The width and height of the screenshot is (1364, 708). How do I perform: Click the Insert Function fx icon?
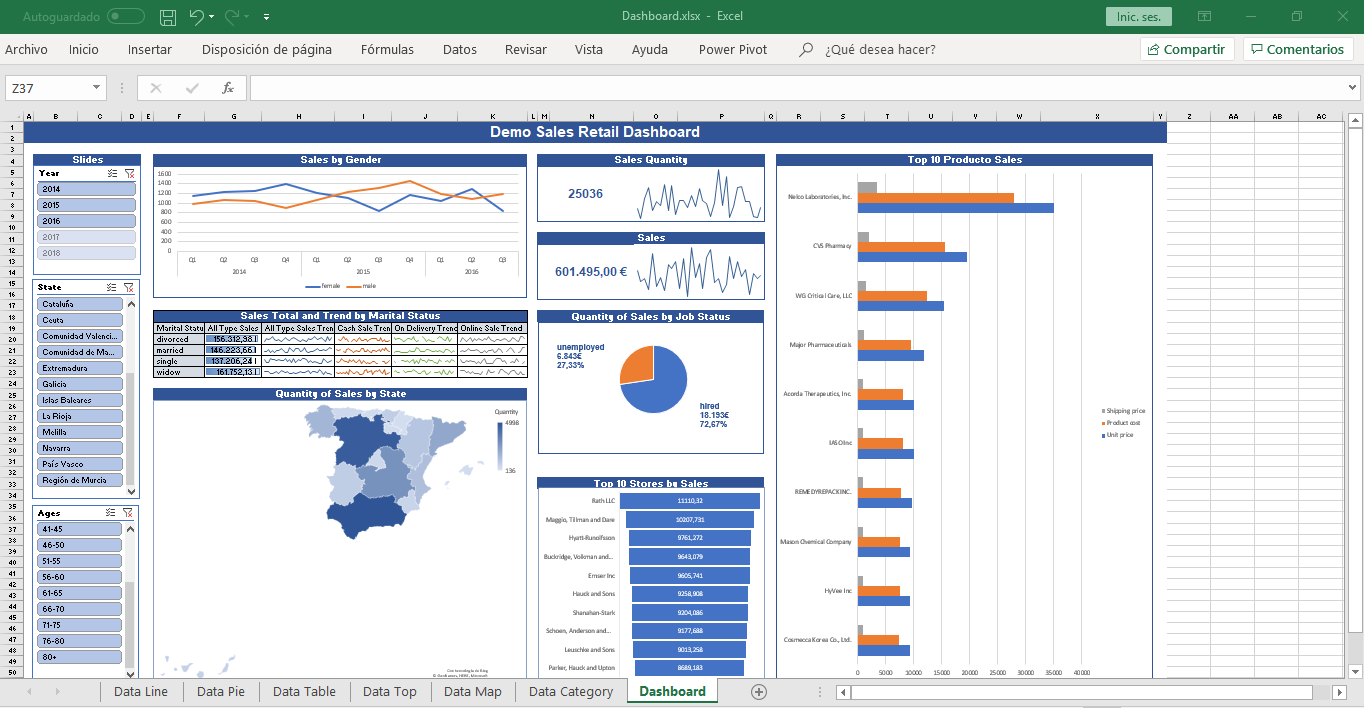227,88
